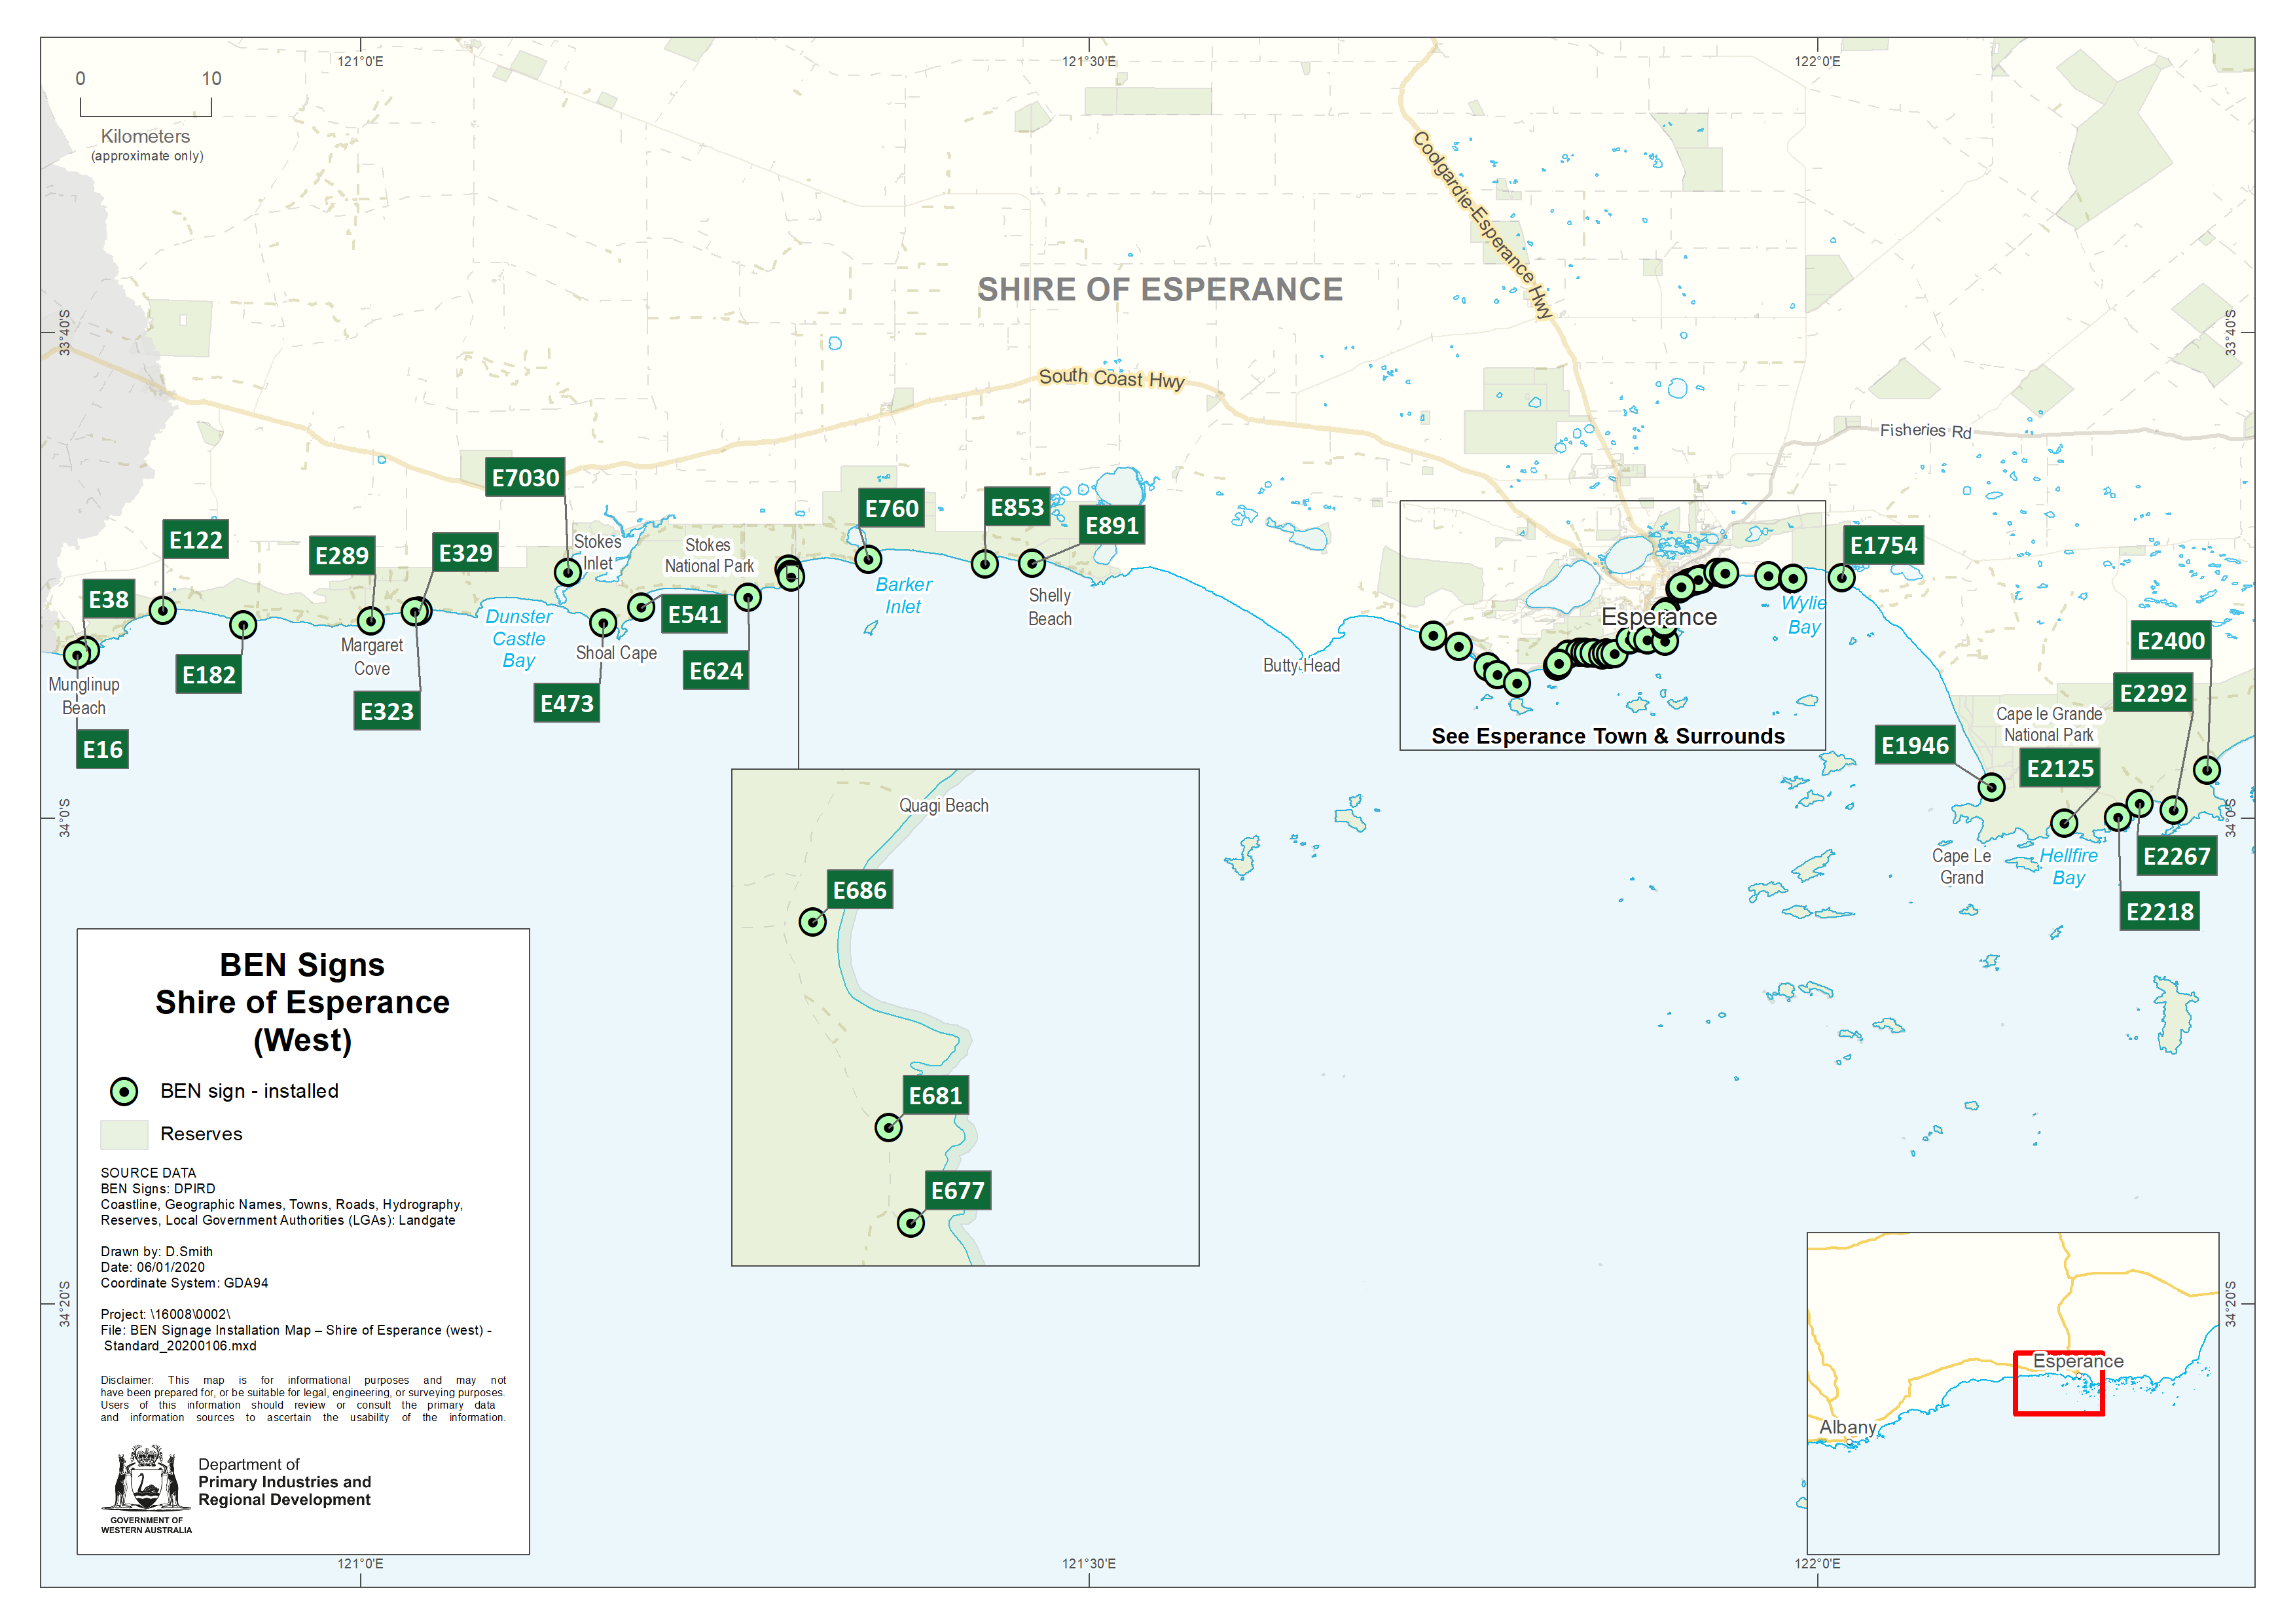Click the Quagi Beach label in inset

coord(943,806)
